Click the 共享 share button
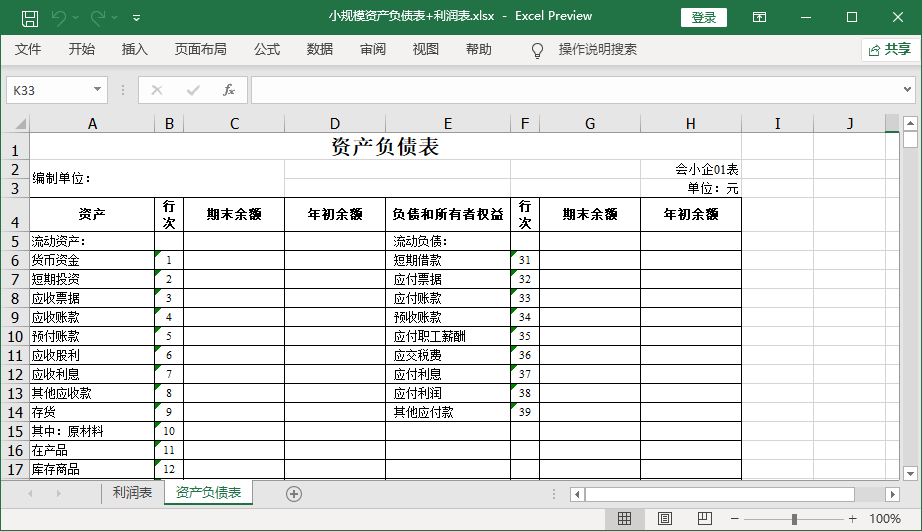This screenshot has width=922, height=531. point(889,50)
